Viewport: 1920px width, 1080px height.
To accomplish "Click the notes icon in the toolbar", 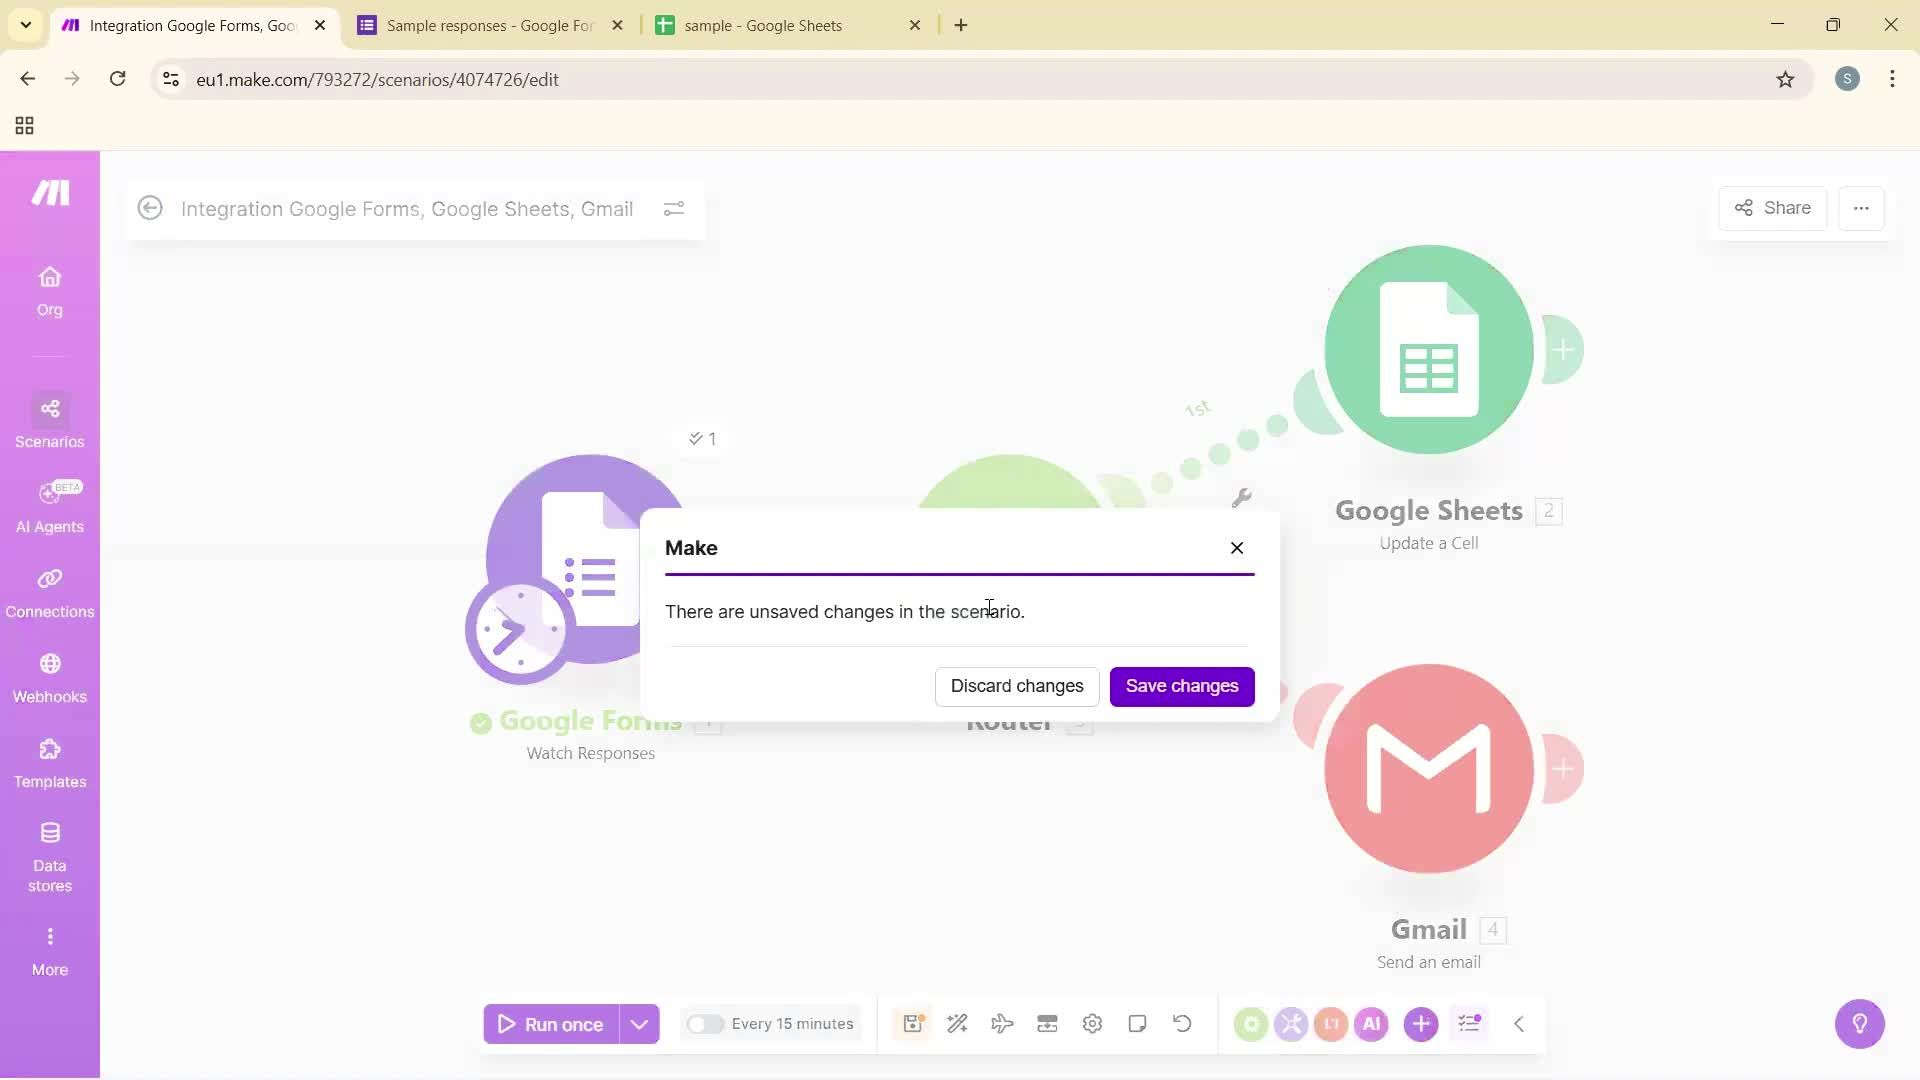I will click(1137, 1023).
